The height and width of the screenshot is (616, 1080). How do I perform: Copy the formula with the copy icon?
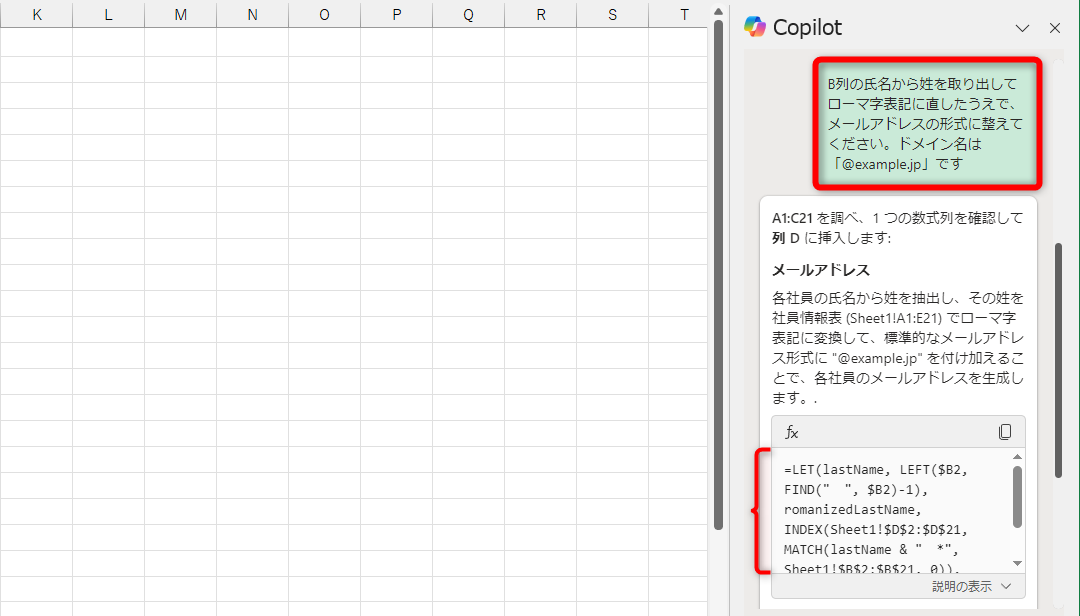tap(1005, 432)
